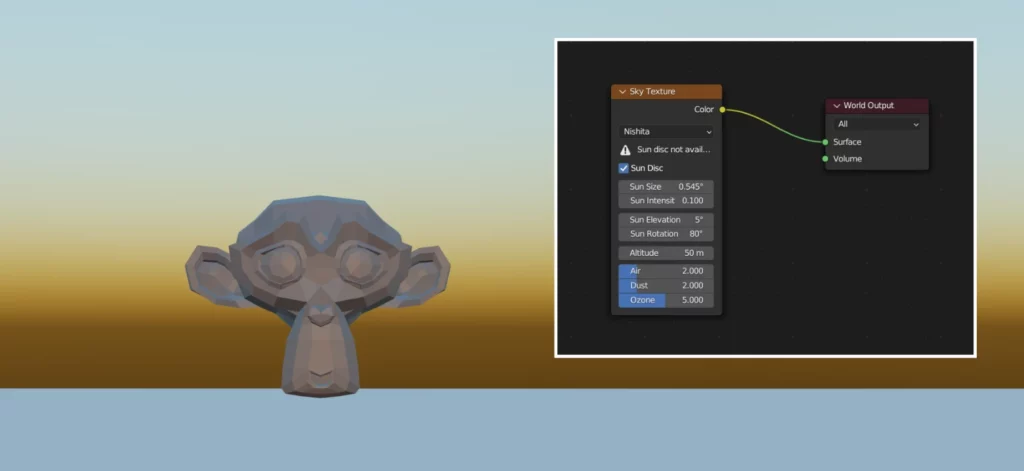The height and width of the screenshot is (471, 1024).
Task: Adjust the Dust density slider
Action: pyautogui.click(x=666, y=285)
